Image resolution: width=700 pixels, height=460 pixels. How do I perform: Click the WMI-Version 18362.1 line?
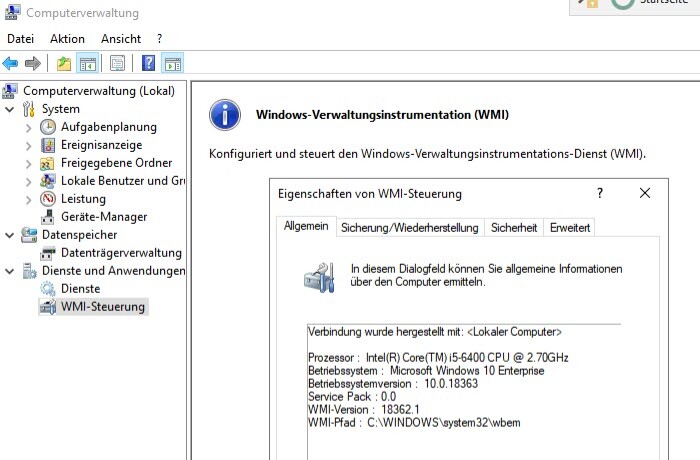364,410
